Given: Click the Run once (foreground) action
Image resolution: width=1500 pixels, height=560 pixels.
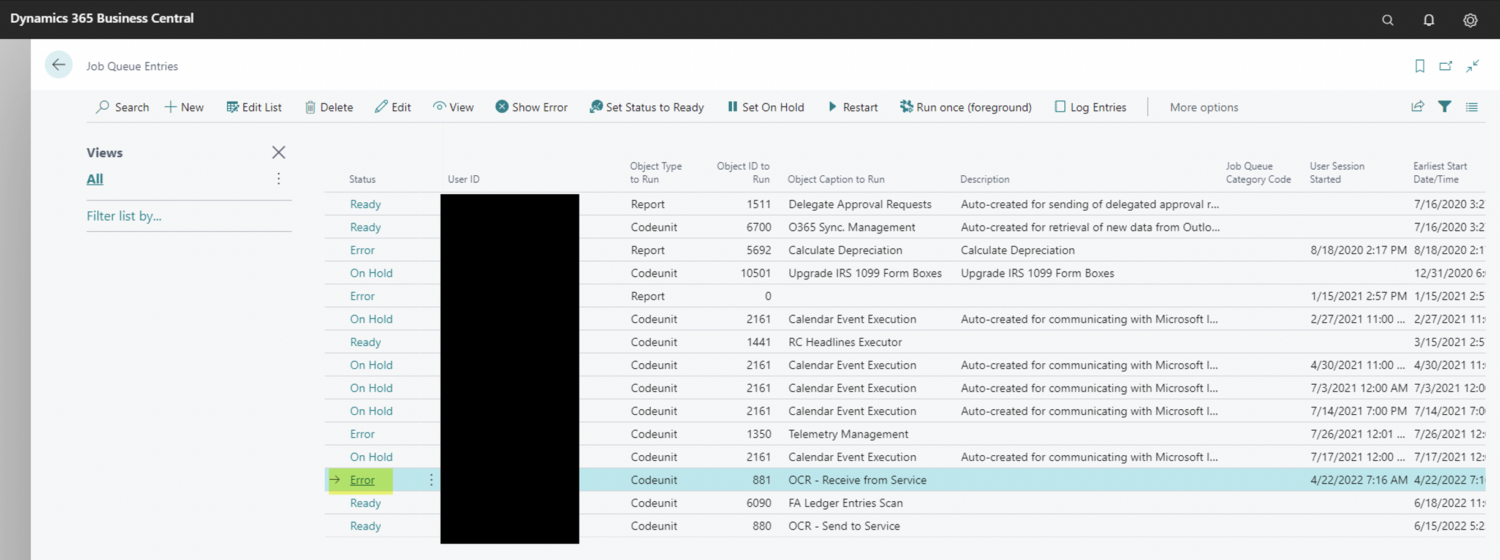Looking at the screenshot, I should (965, 107).
